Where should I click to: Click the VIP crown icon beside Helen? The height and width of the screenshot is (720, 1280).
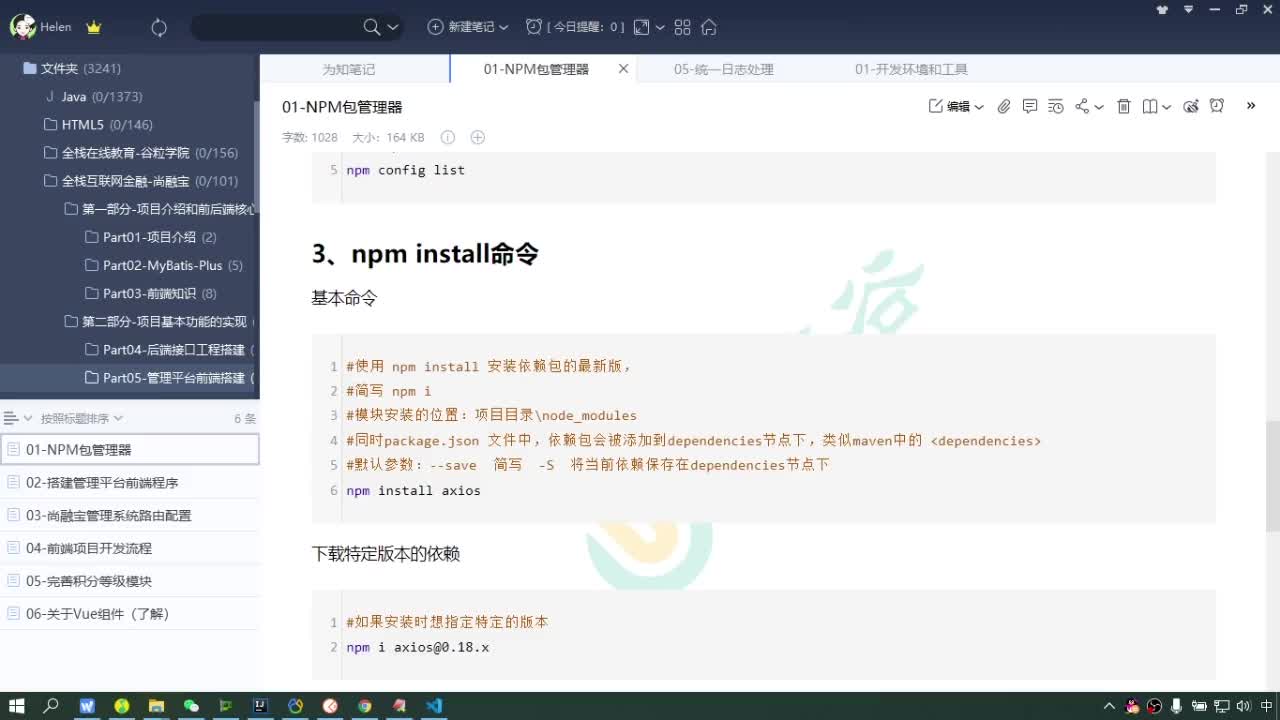tap(94, 27)
